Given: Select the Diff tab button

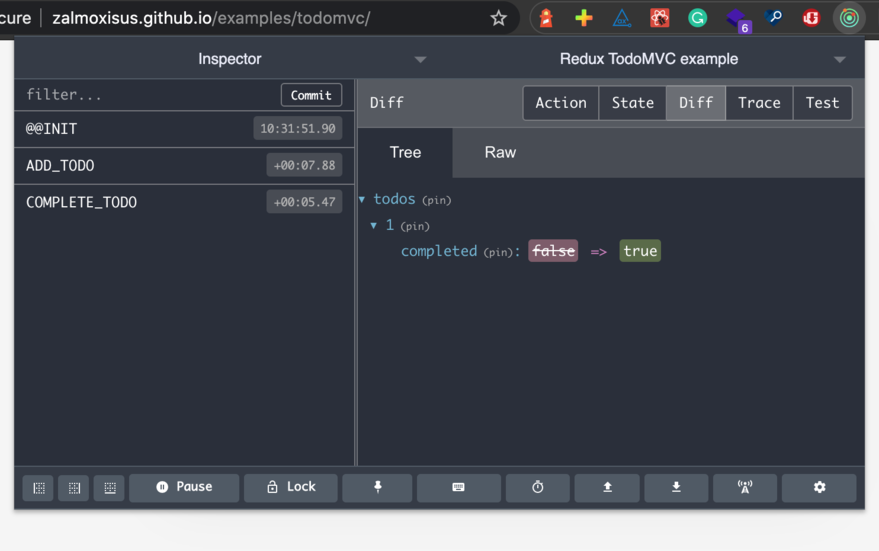Looking at the screenshot, I should coord(696,103).
